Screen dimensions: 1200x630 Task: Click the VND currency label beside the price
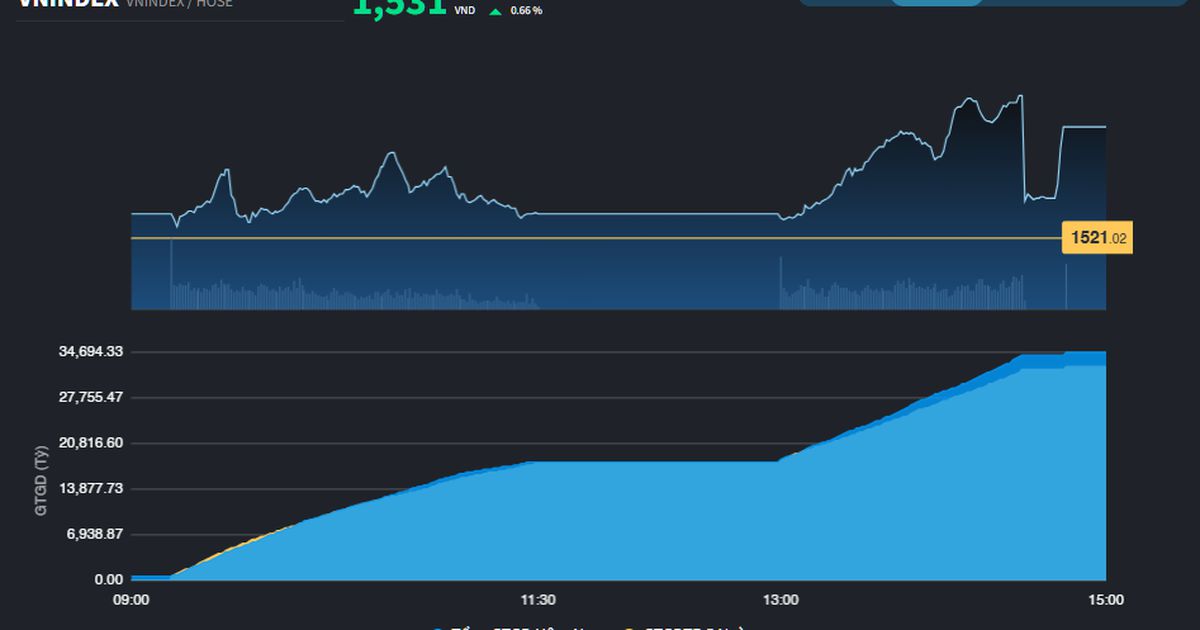(464, 10)
